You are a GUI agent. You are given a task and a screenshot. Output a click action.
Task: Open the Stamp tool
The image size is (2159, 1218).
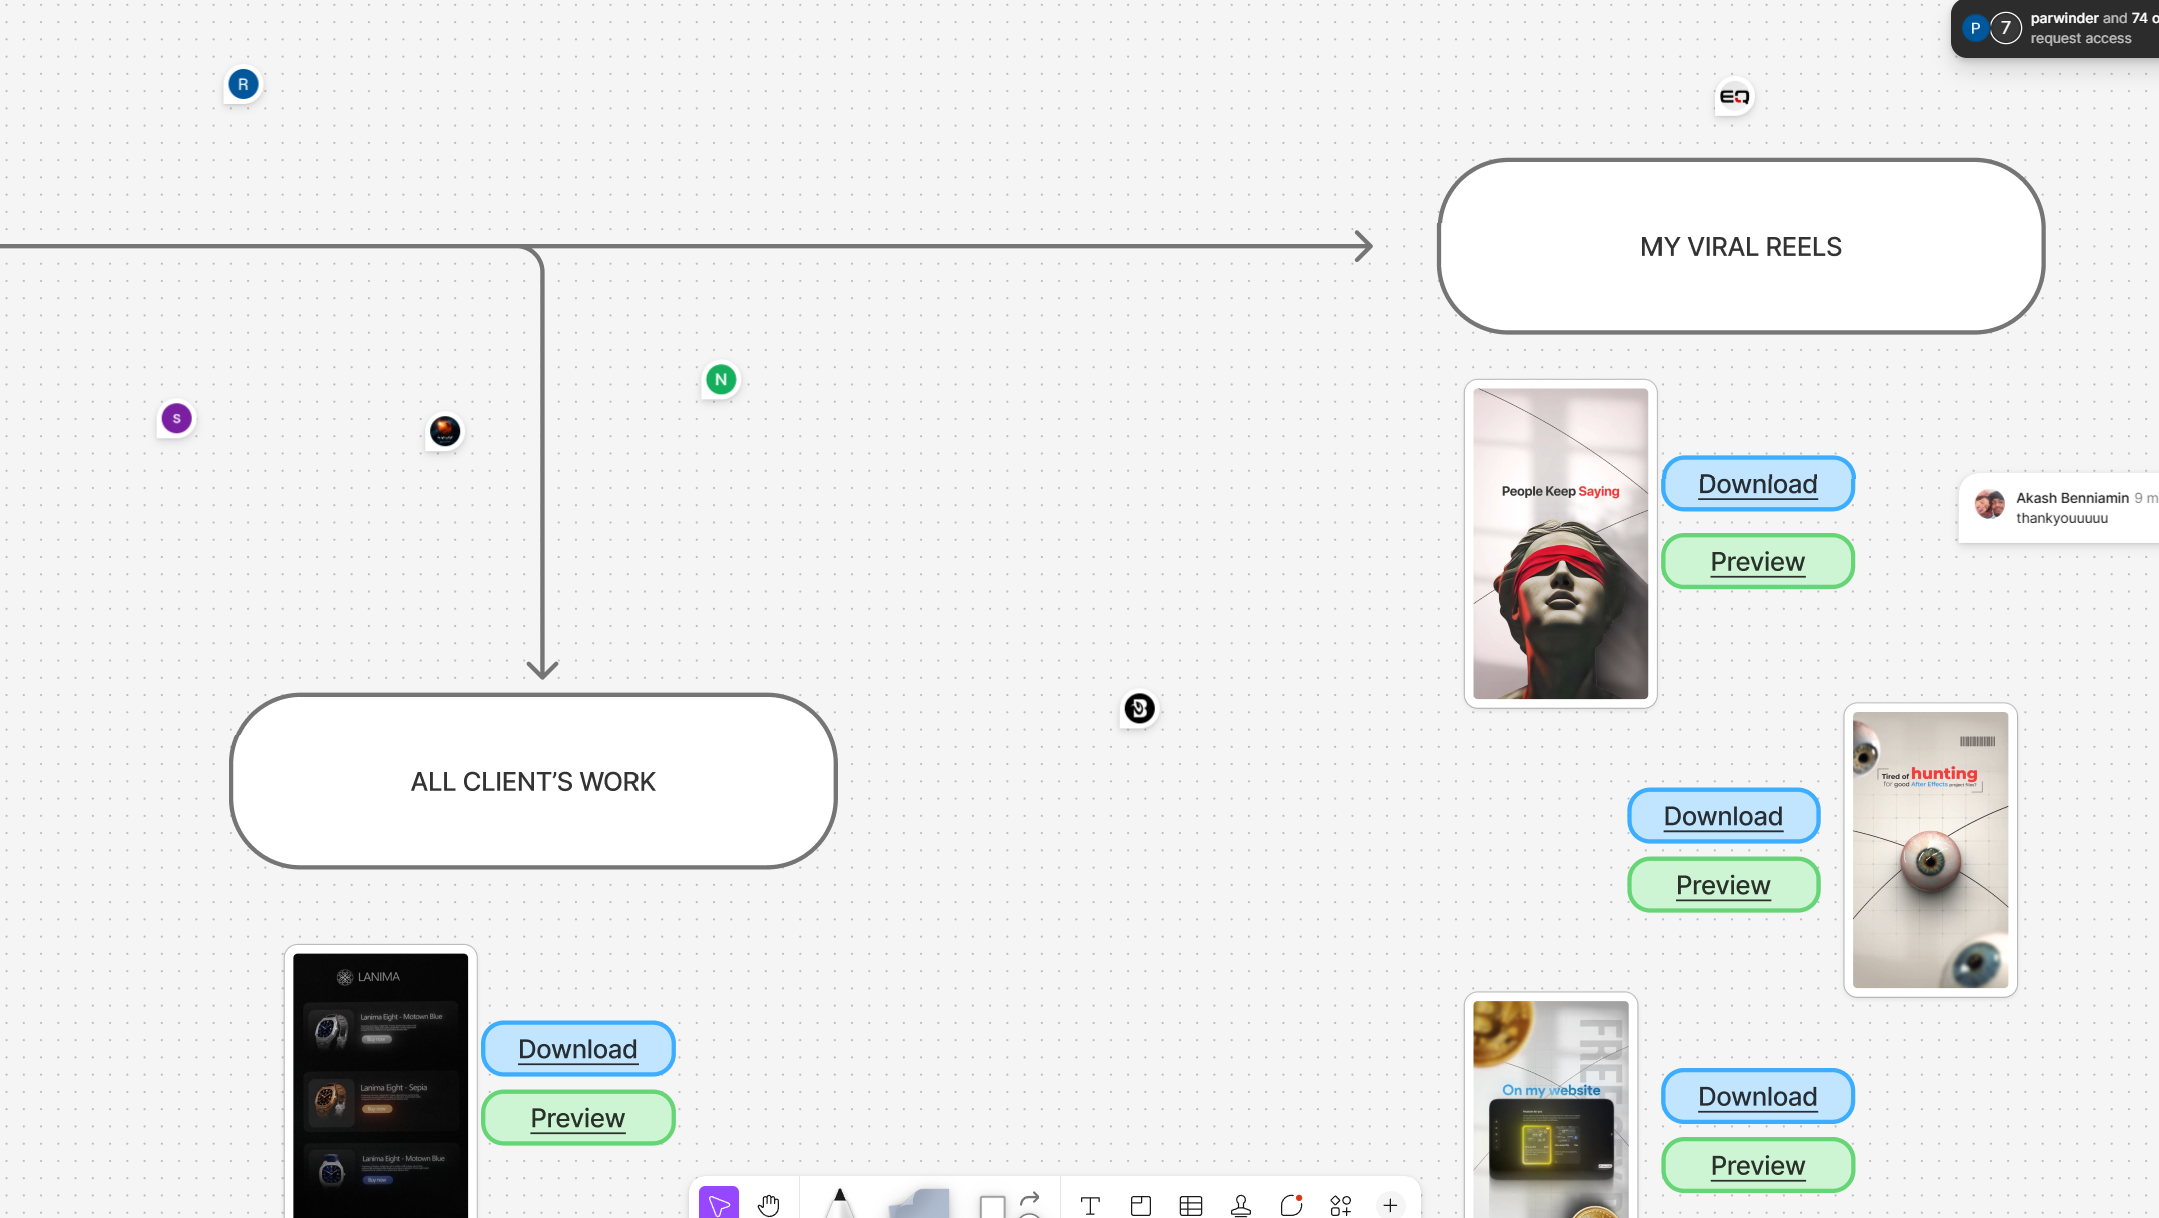[x=1240, y=1205]
